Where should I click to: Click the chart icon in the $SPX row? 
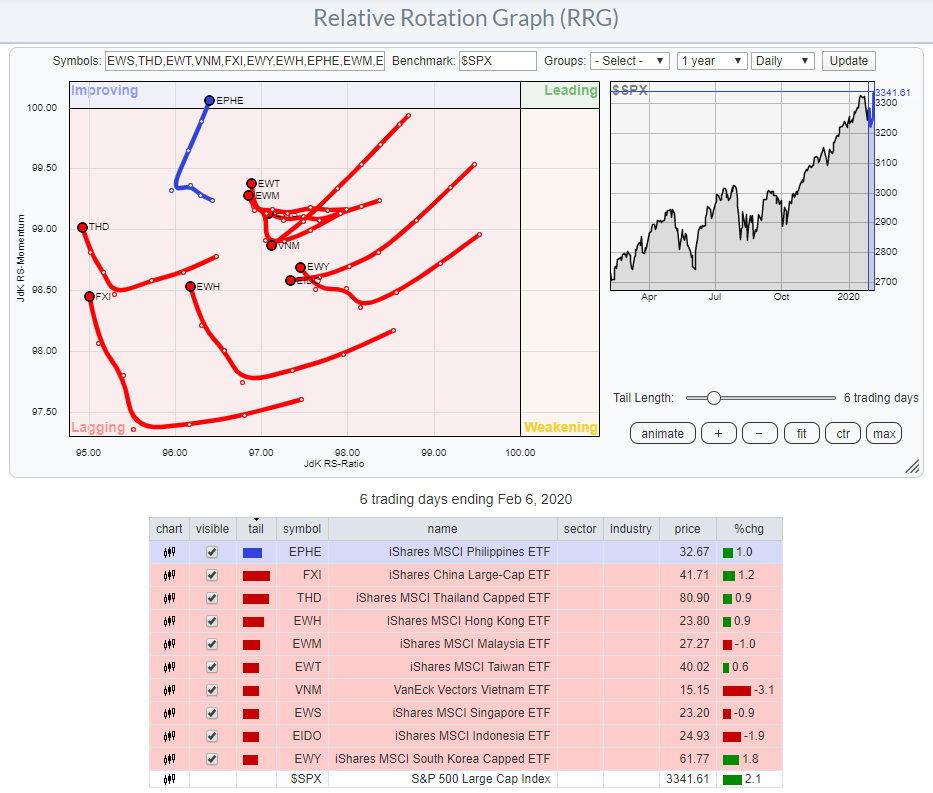(169, 779)
